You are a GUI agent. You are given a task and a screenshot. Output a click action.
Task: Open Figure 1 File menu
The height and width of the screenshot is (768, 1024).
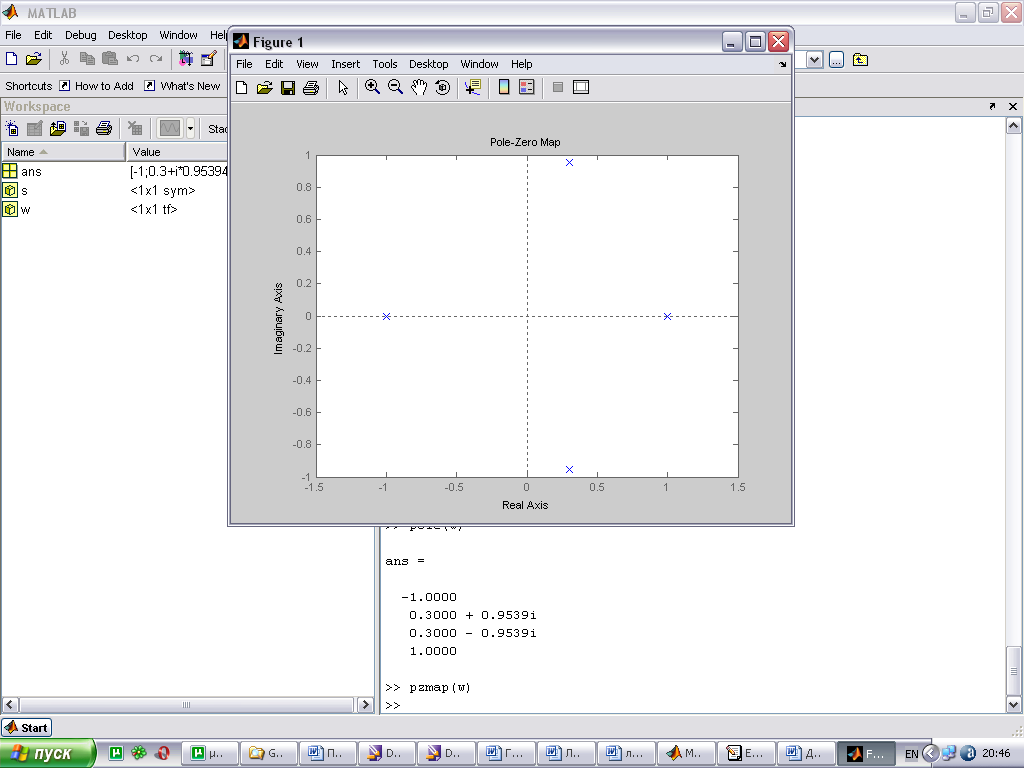(x=244, y=64)
